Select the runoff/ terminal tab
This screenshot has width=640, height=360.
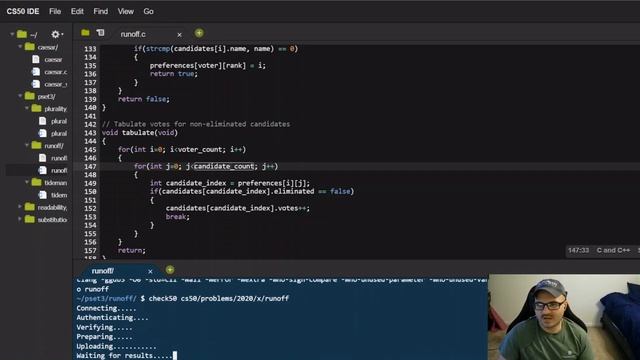pyautogui.click(x=103, y=271)
